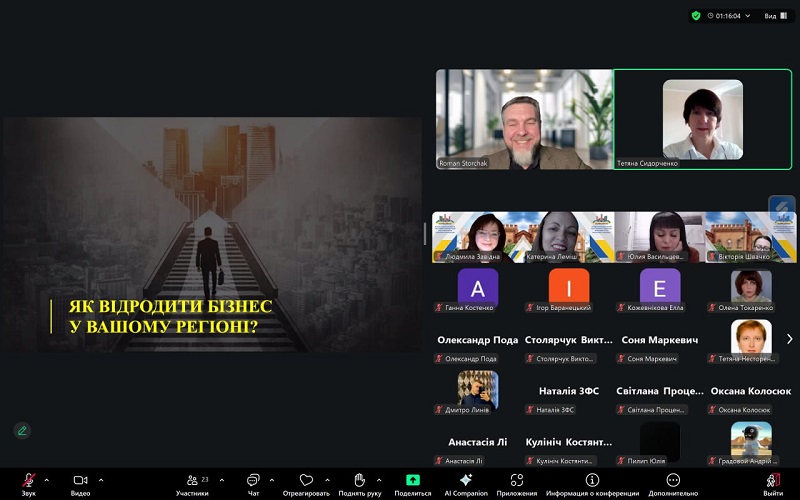Turn on camera via Видео button

pyautogui.click(x=80, y=481)
